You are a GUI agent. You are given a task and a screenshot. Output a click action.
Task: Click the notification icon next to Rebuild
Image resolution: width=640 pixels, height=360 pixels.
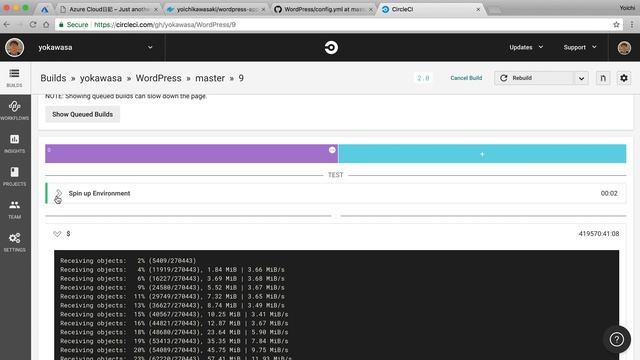tap(603, 78)
